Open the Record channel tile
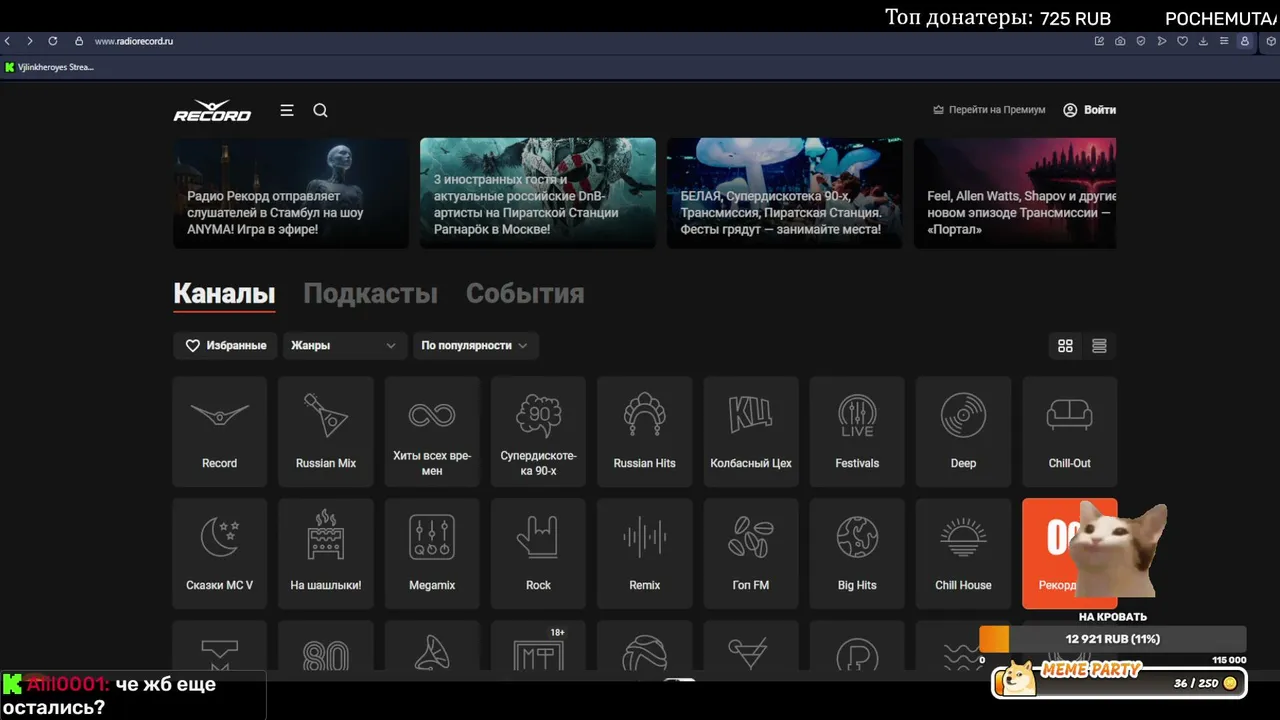The height and width of the screenshot is (720, 1280). 220,431
